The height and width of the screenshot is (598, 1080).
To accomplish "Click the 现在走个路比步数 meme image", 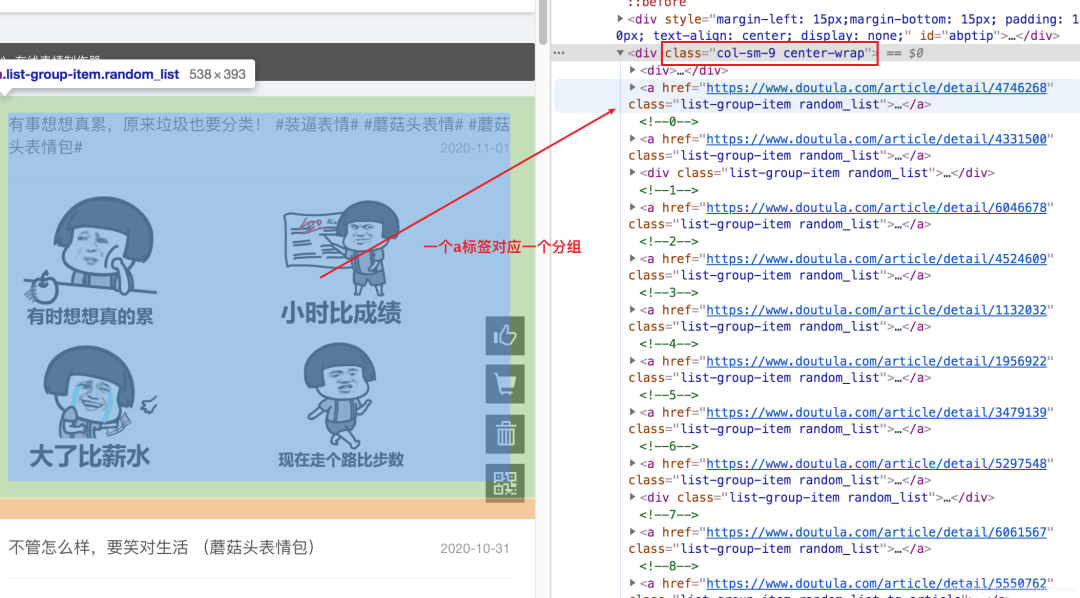I will [341, 406].
